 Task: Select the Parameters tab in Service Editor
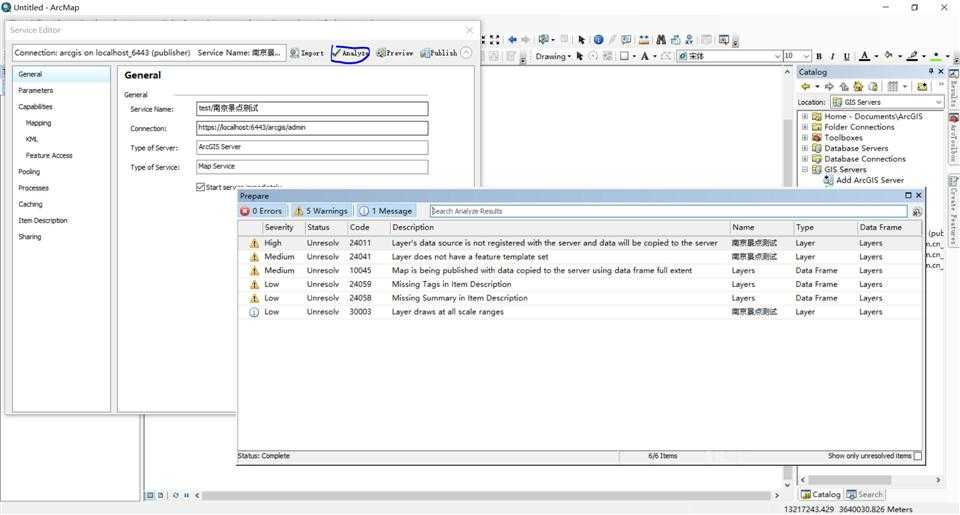[36, 91]
